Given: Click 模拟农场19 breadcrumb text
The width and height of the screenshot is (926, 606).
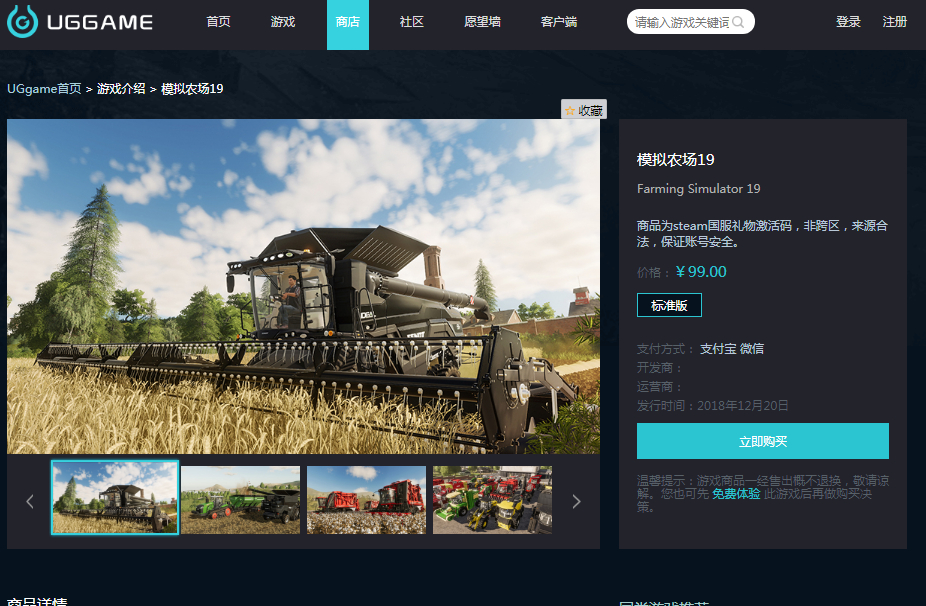Looking at the screenshot, I should tap(192, 89).
